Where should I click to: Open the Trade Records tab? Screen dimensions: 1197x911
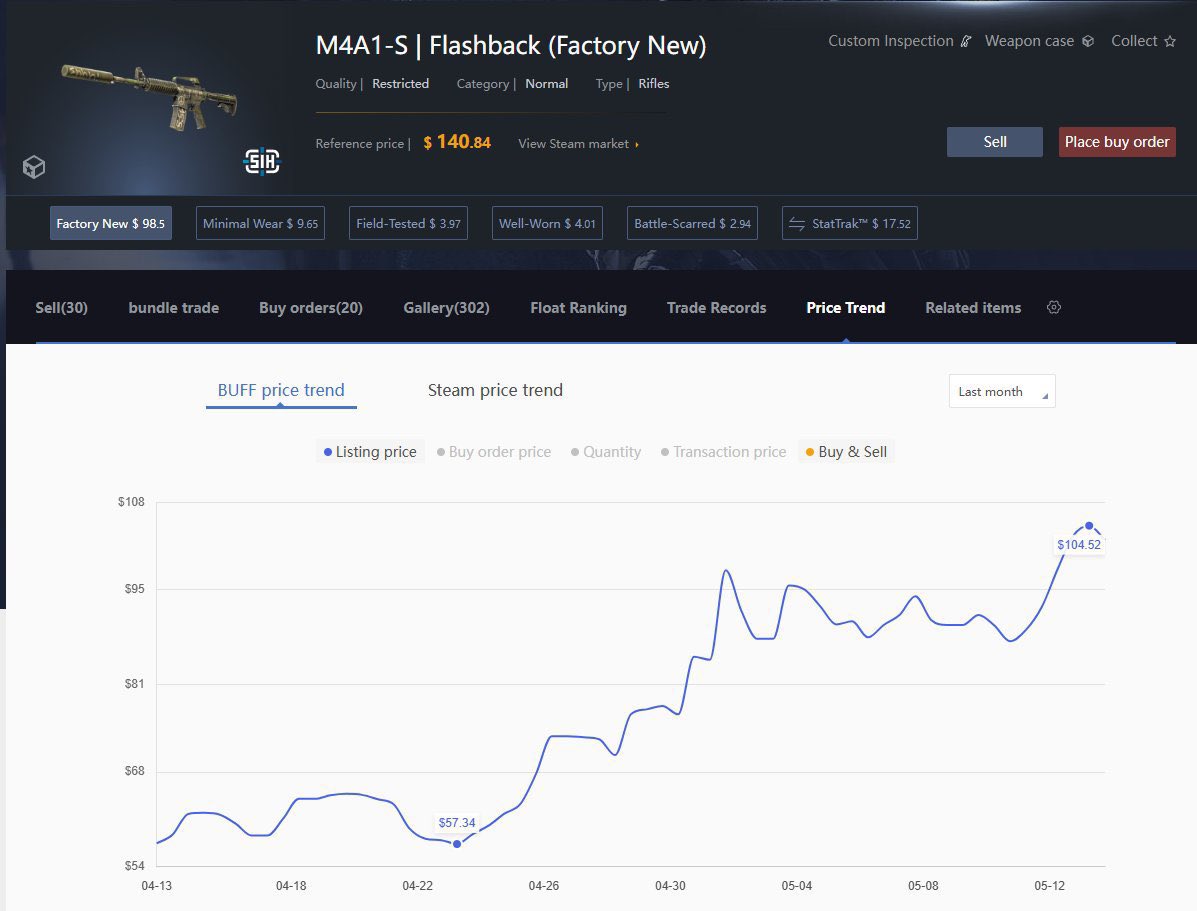tap(716, 308)
